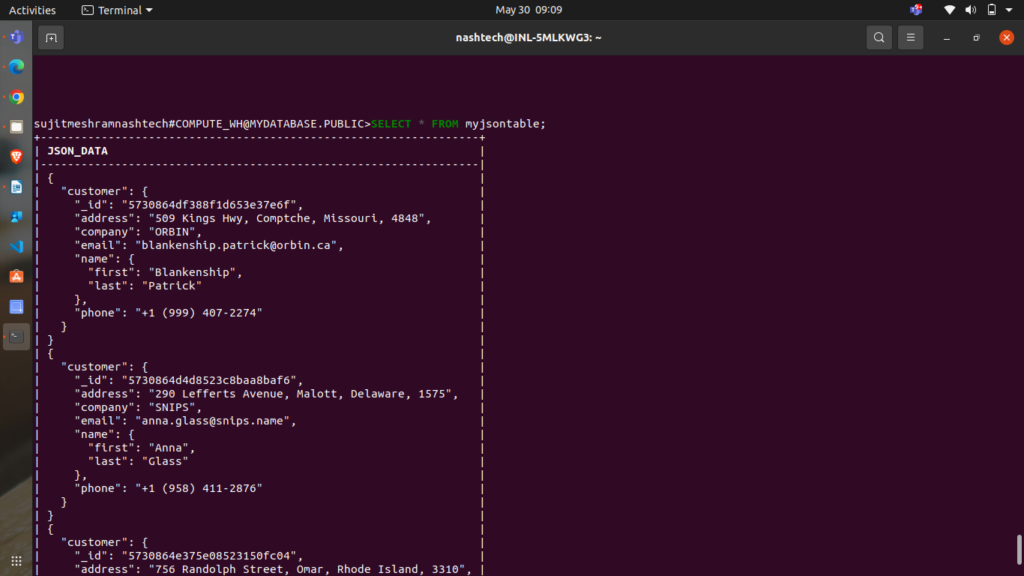Image resolution: width=1024 pixels, height=576 pixels.
Task: Click the Teams tray notification icon
Action: (x=916, y=10)
